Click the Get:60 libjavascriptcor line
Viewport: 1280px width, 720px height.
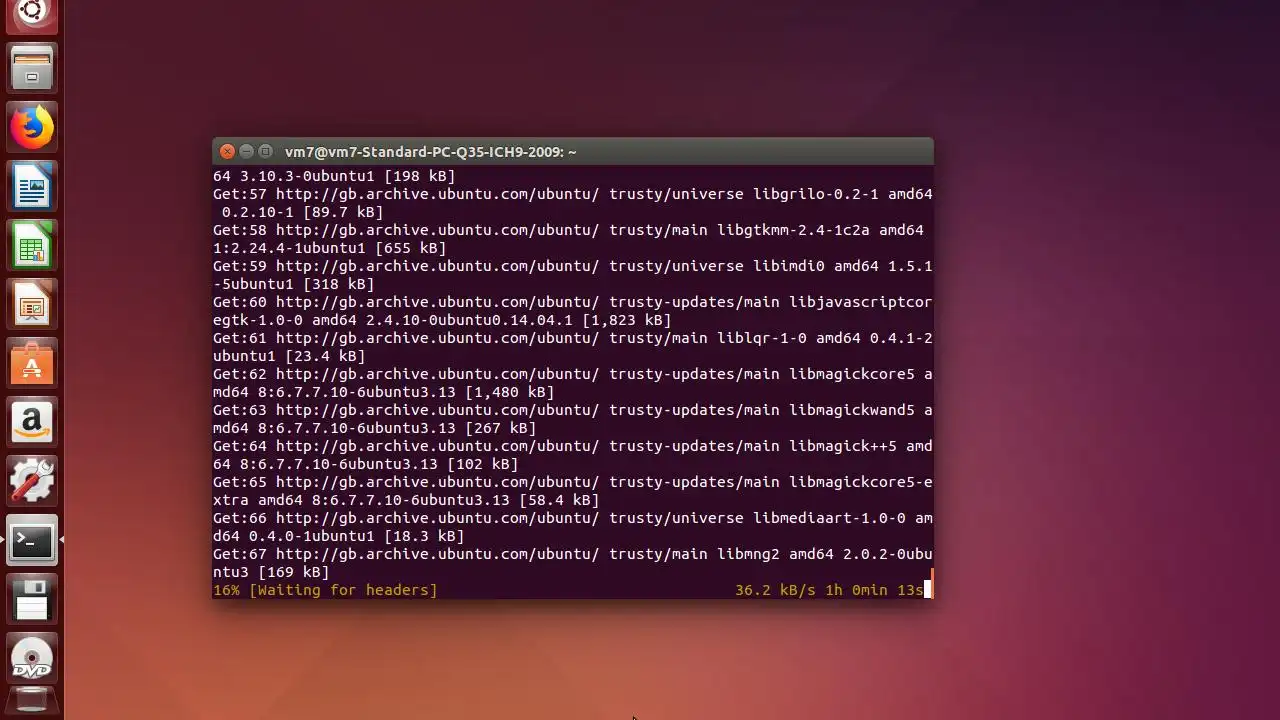click(573, 302)
